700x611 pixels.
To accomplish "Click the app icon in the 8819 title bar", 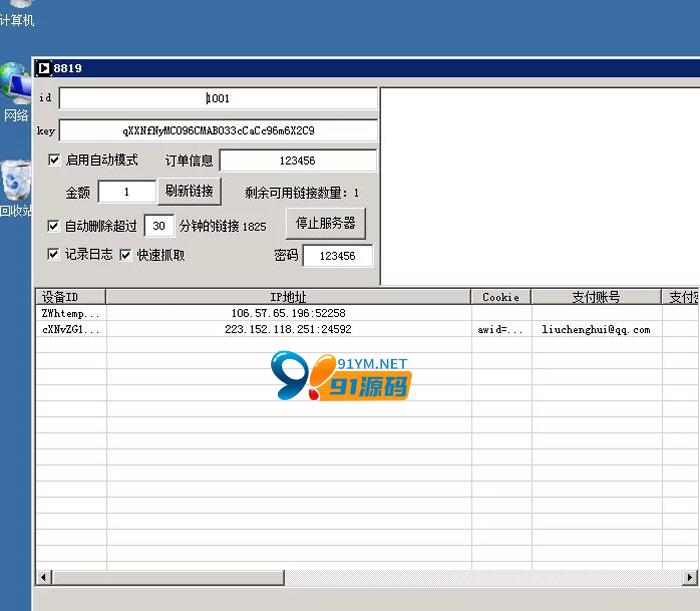I will pos(44,68).
